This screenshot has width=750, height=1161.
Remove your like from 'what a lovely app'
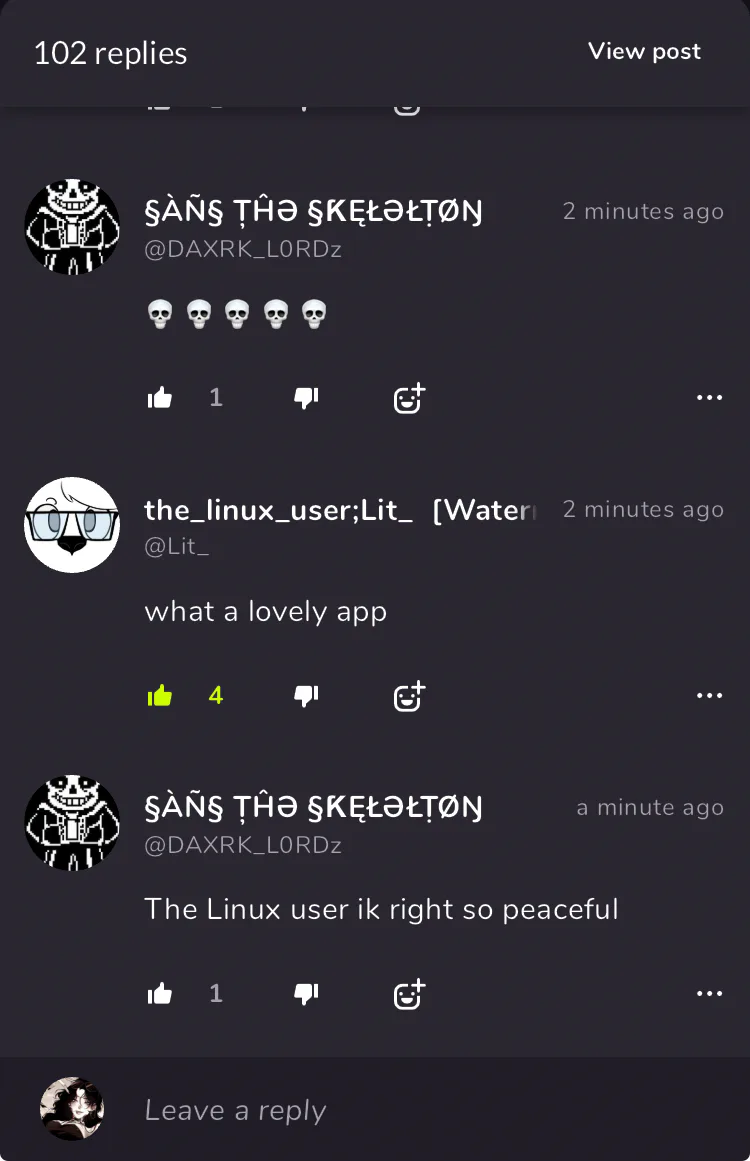pos(160,696)
